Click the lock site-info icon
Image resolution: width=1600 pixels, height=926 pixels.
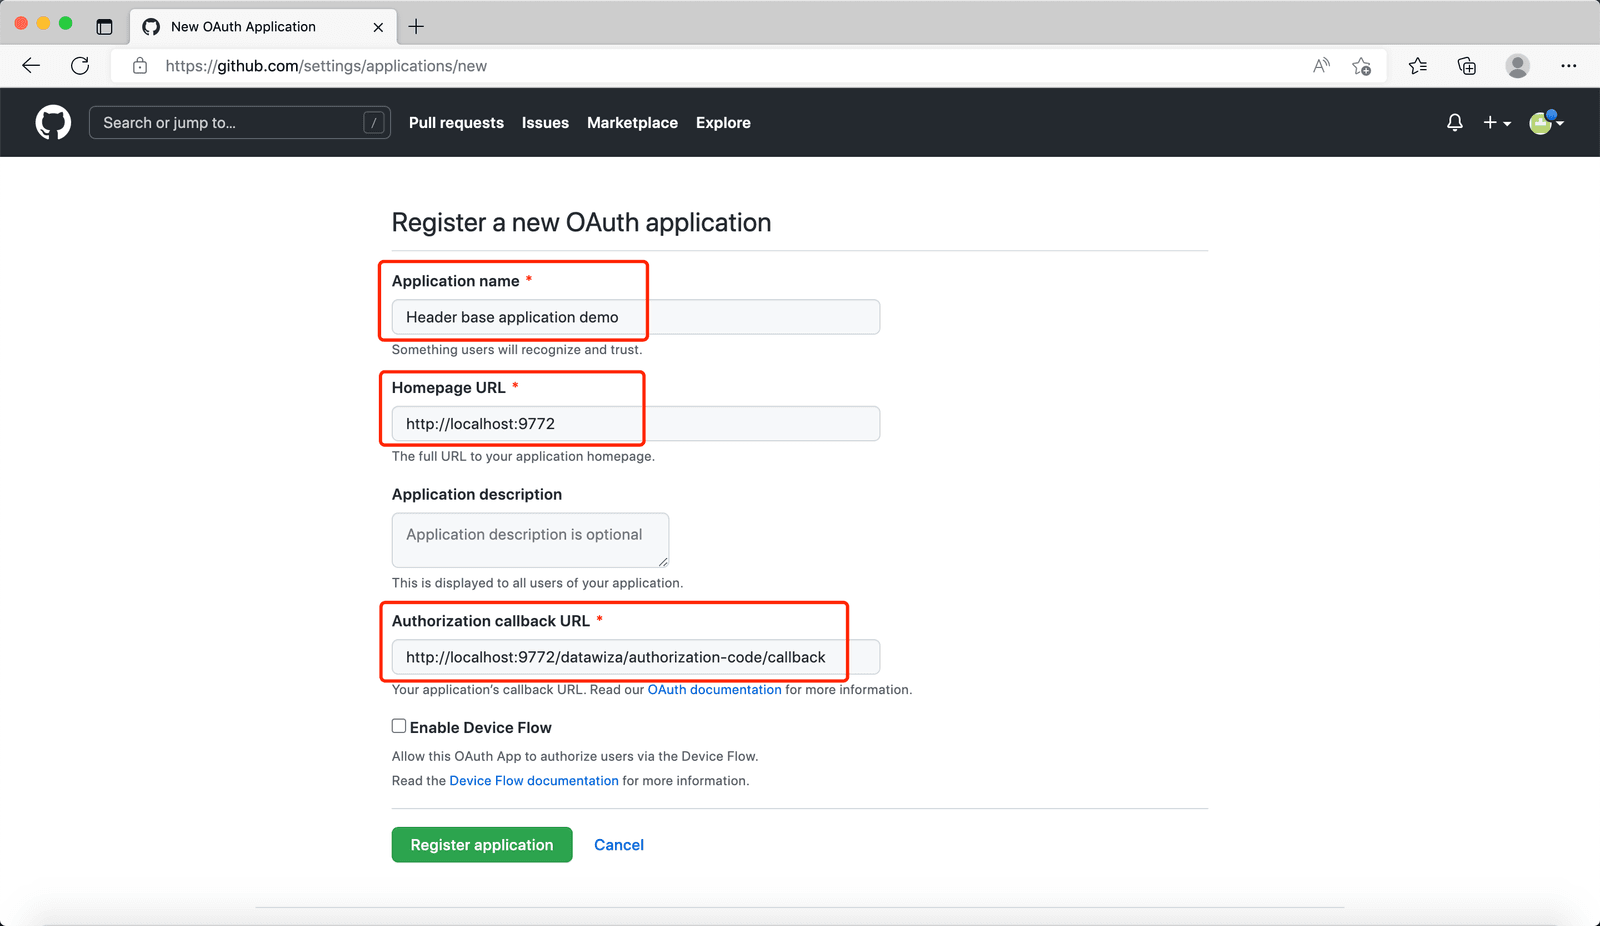click(140, 66)
